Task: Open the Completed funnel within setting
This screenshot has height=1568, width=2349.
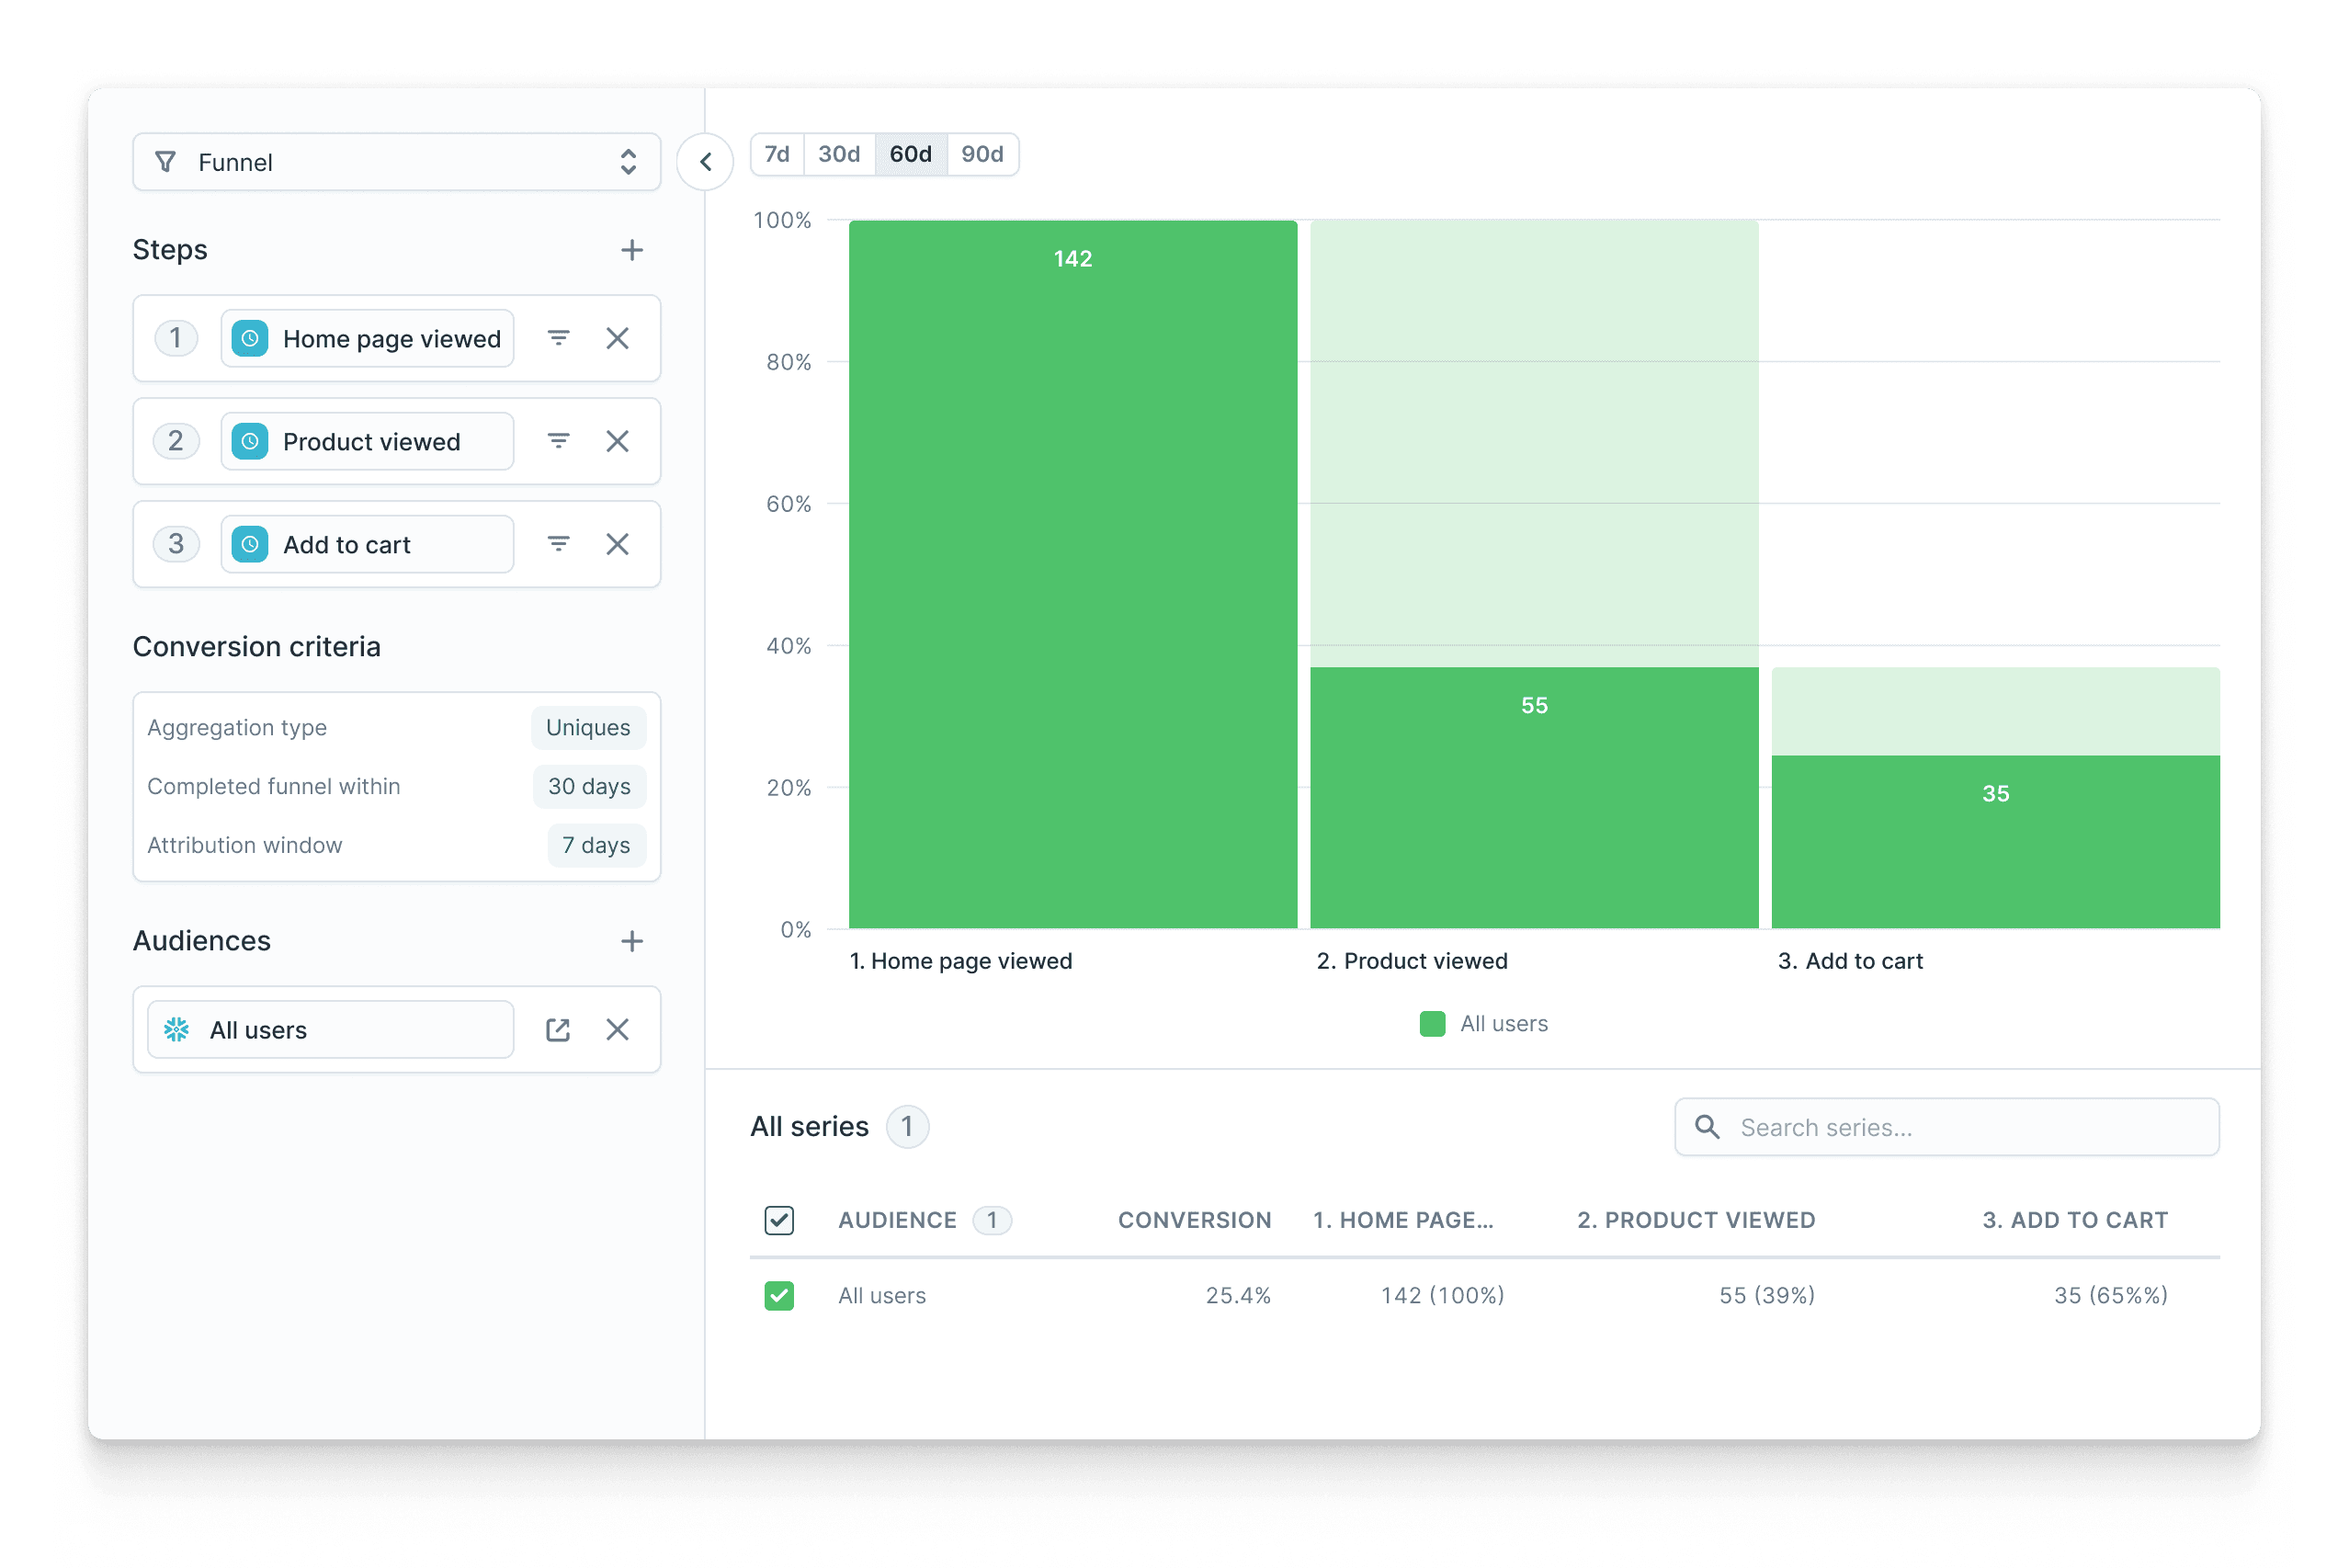Action: coord(589,786)
